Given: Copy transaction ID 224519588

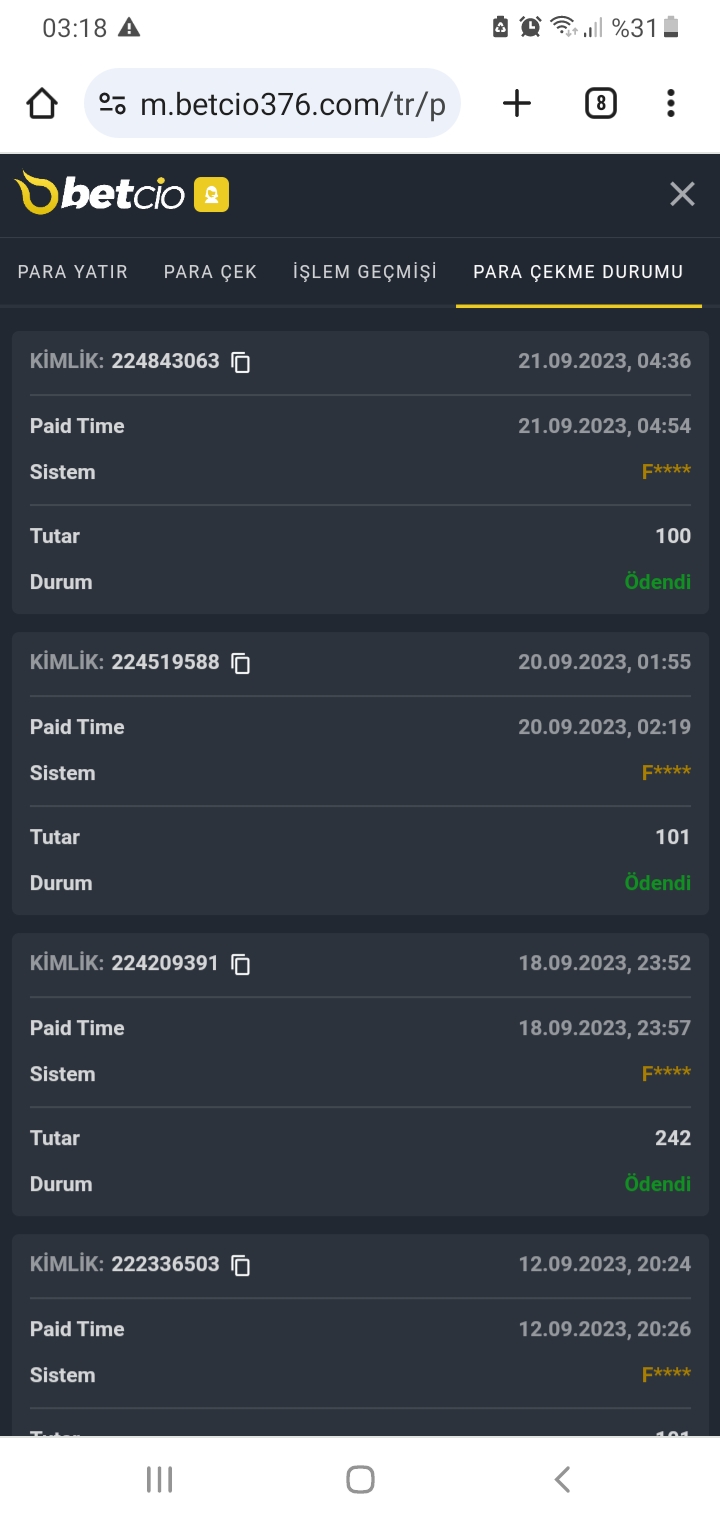Looking at the screenshot, I should pos(241,663).
